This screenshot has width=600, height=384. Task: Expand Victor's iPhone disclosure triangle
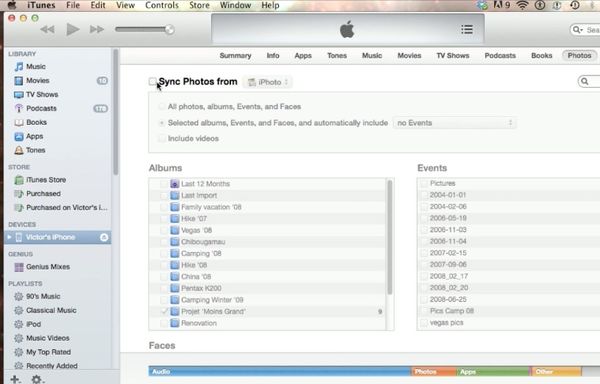click(9, 238)
